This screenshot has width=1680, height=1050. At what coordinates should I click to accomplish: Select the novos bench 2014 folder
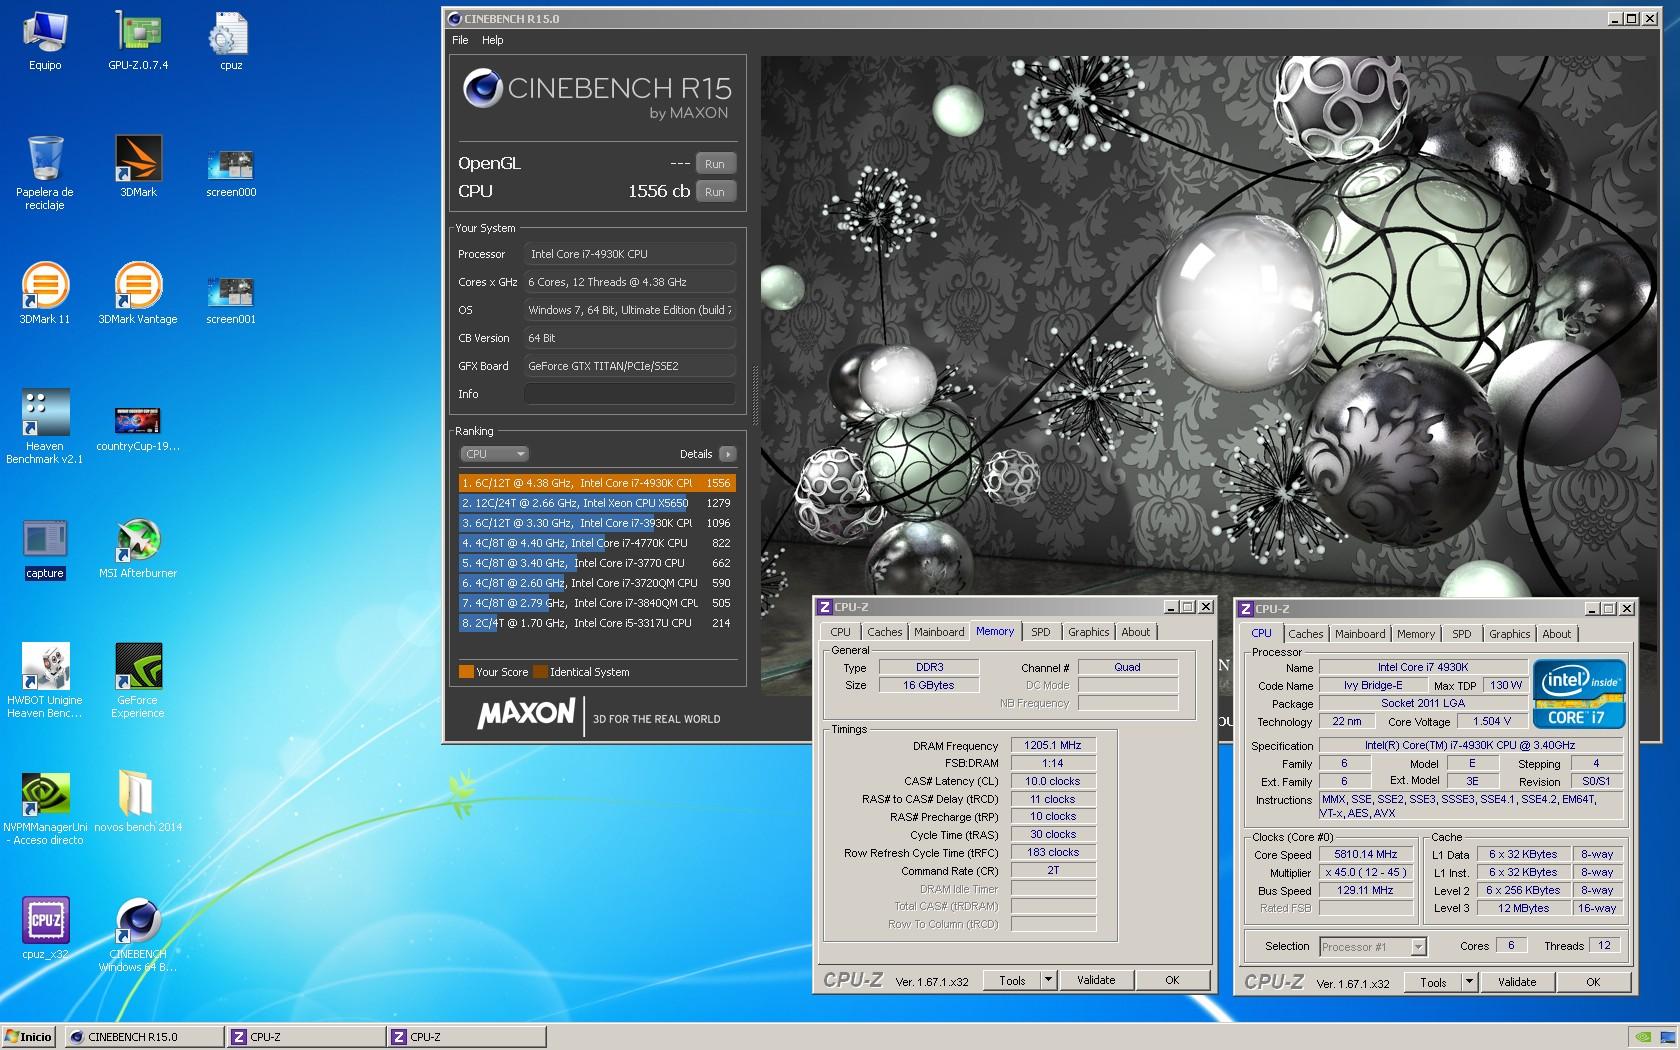click(x=138, y=802)
